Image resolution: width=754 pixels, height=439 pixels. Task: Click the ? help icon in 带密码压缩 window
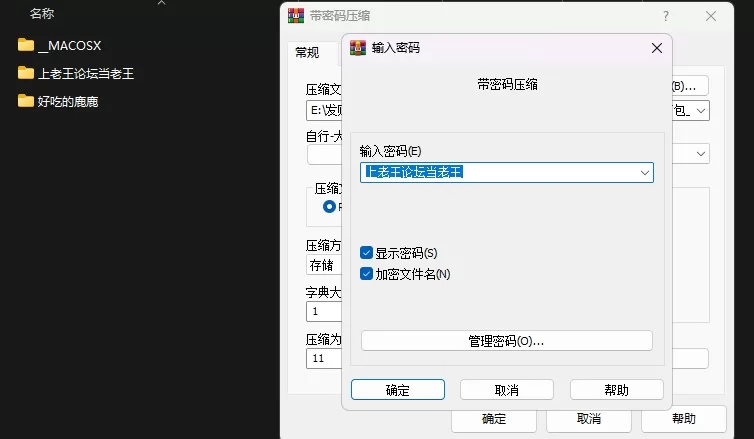tap(666, 16)
